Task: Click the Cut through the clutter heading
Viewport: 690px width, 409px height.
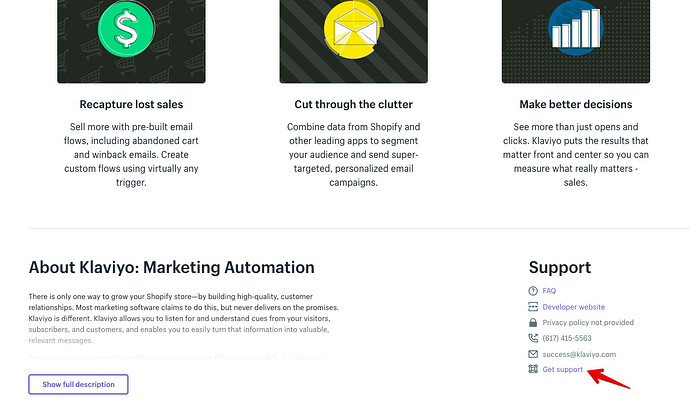Action: pos(353,104)
